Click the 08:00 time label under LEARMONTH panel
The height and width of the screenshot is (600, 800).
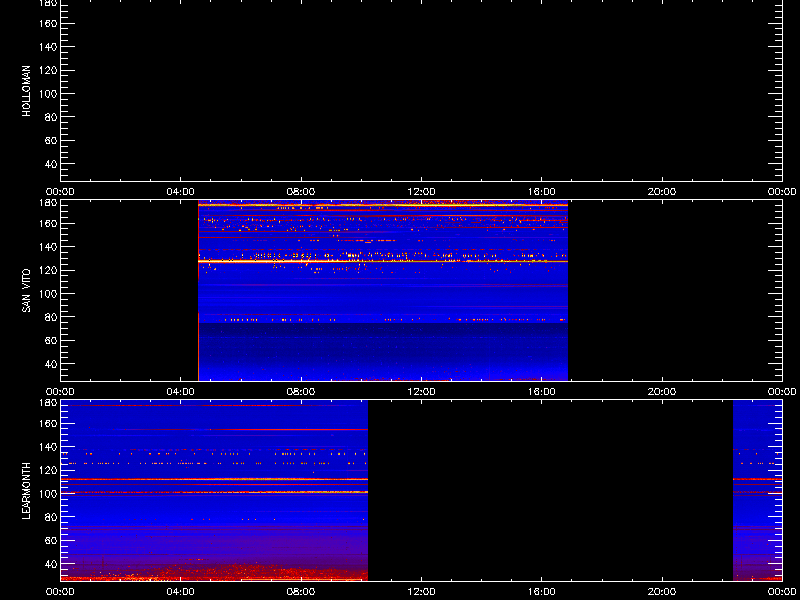click(x=301, y=592)
